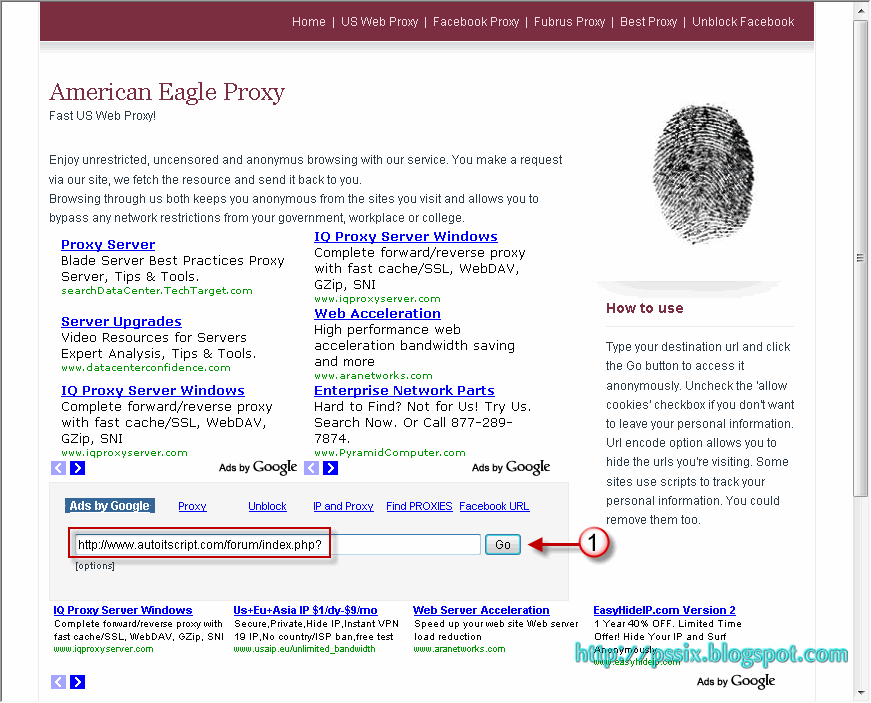Click previous arrow under left ad column

(x=58, y=468)
